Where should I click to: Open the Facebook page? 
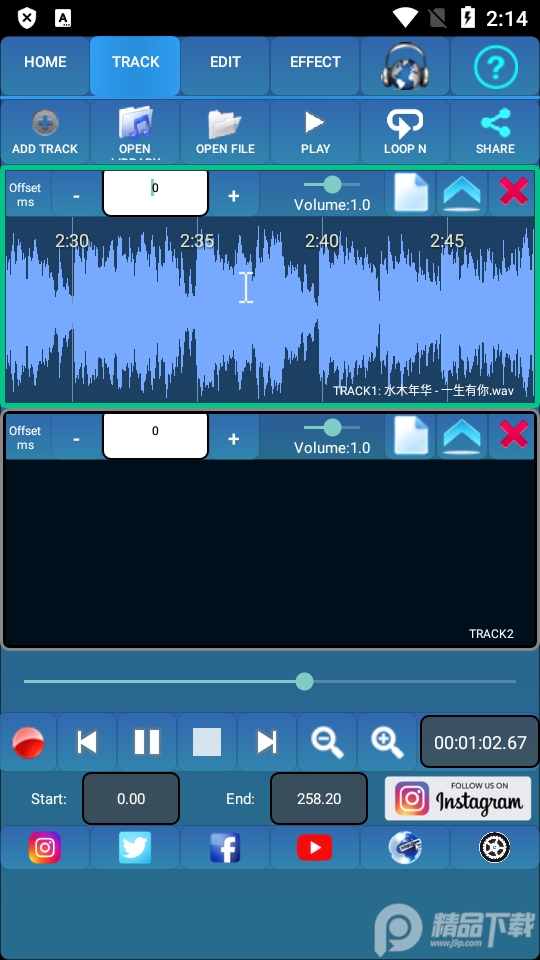tap(225, 847)
